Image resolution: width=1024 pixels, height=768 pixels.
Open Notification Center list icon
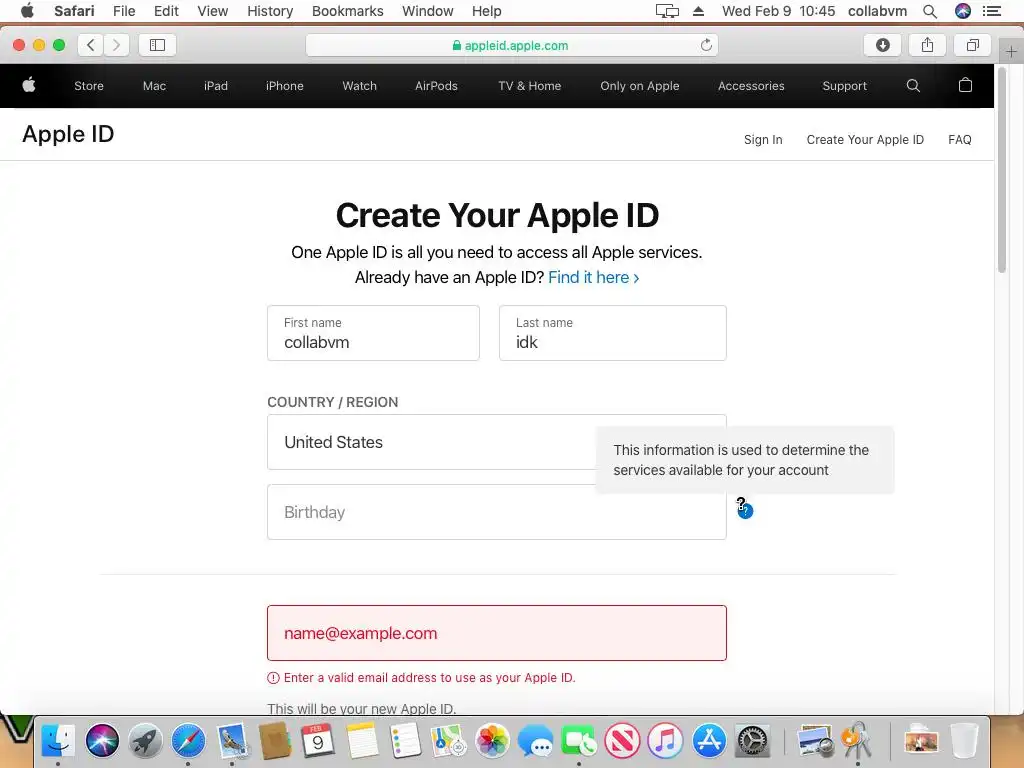(x=992, y=11)
